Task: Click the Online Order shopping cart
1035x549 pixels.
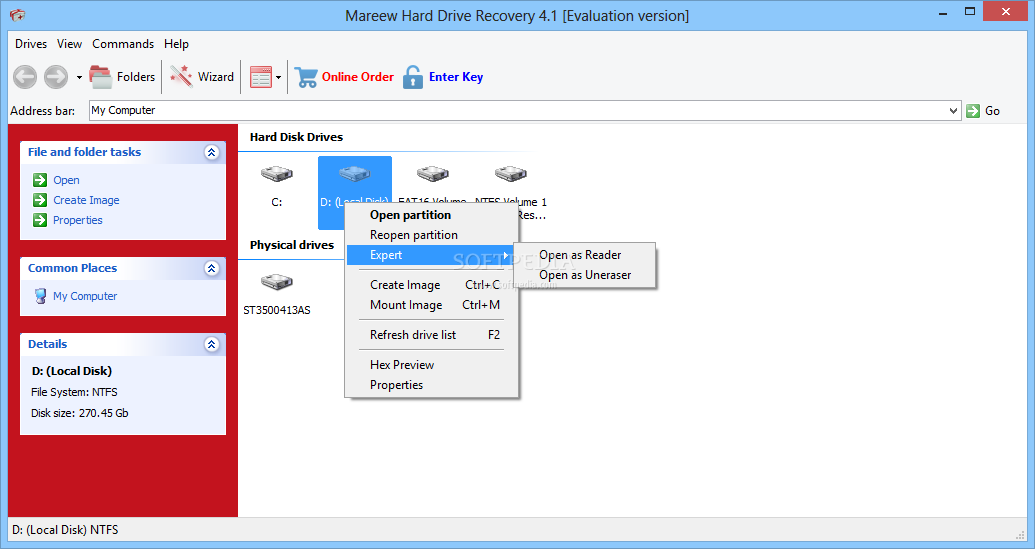Action: click(x=306, y=77)
